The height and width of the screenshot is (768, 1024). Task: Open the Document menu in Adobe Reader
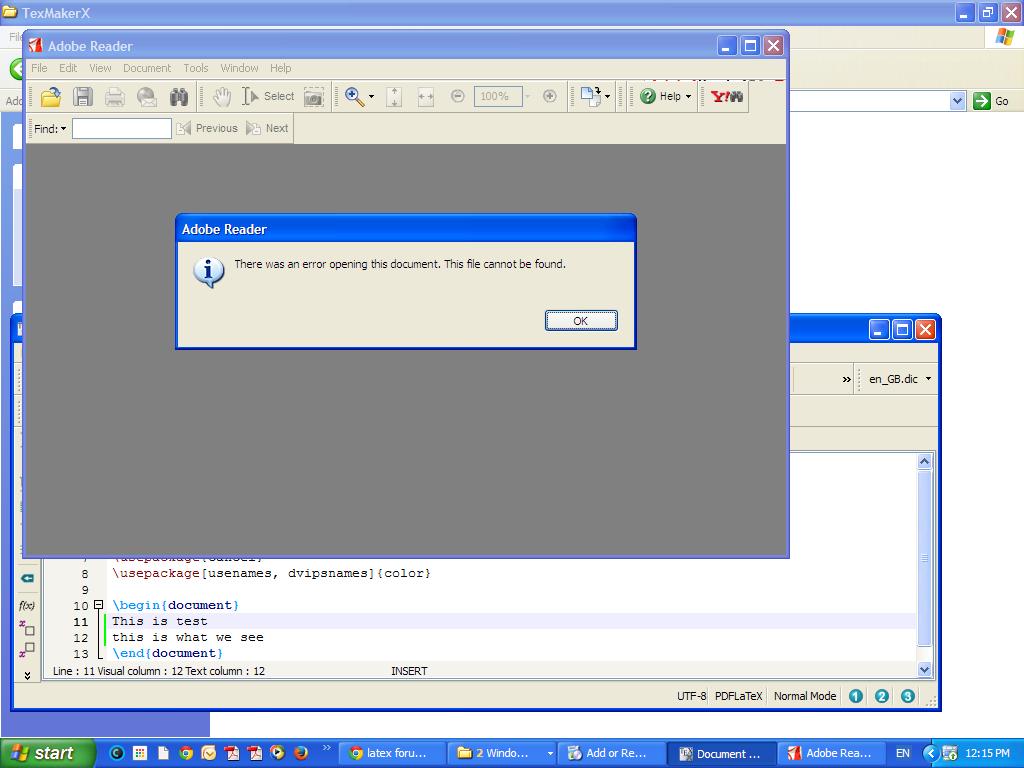147,68
